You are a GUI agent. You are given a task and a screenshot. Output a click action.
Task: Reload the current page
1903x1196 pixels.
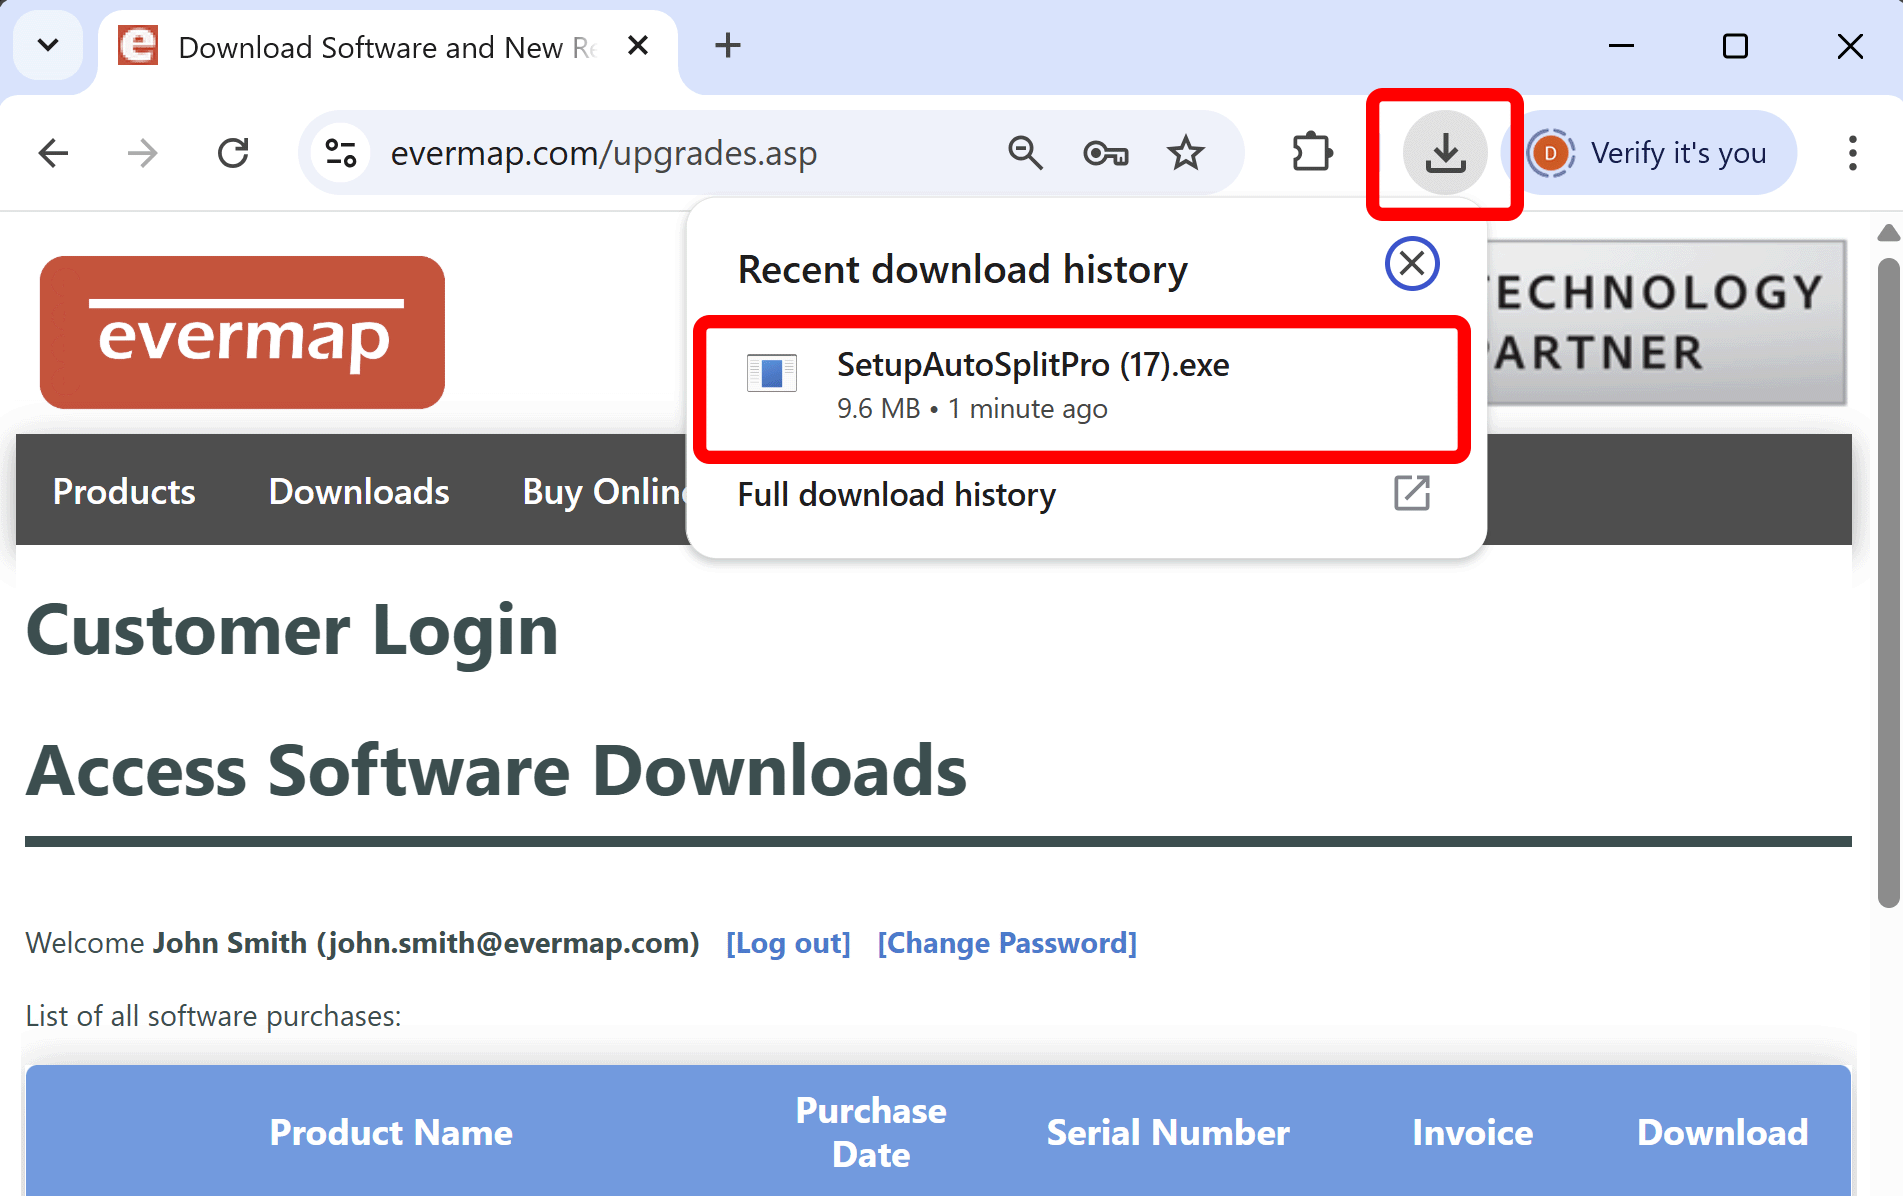click(x=233, y=154)
